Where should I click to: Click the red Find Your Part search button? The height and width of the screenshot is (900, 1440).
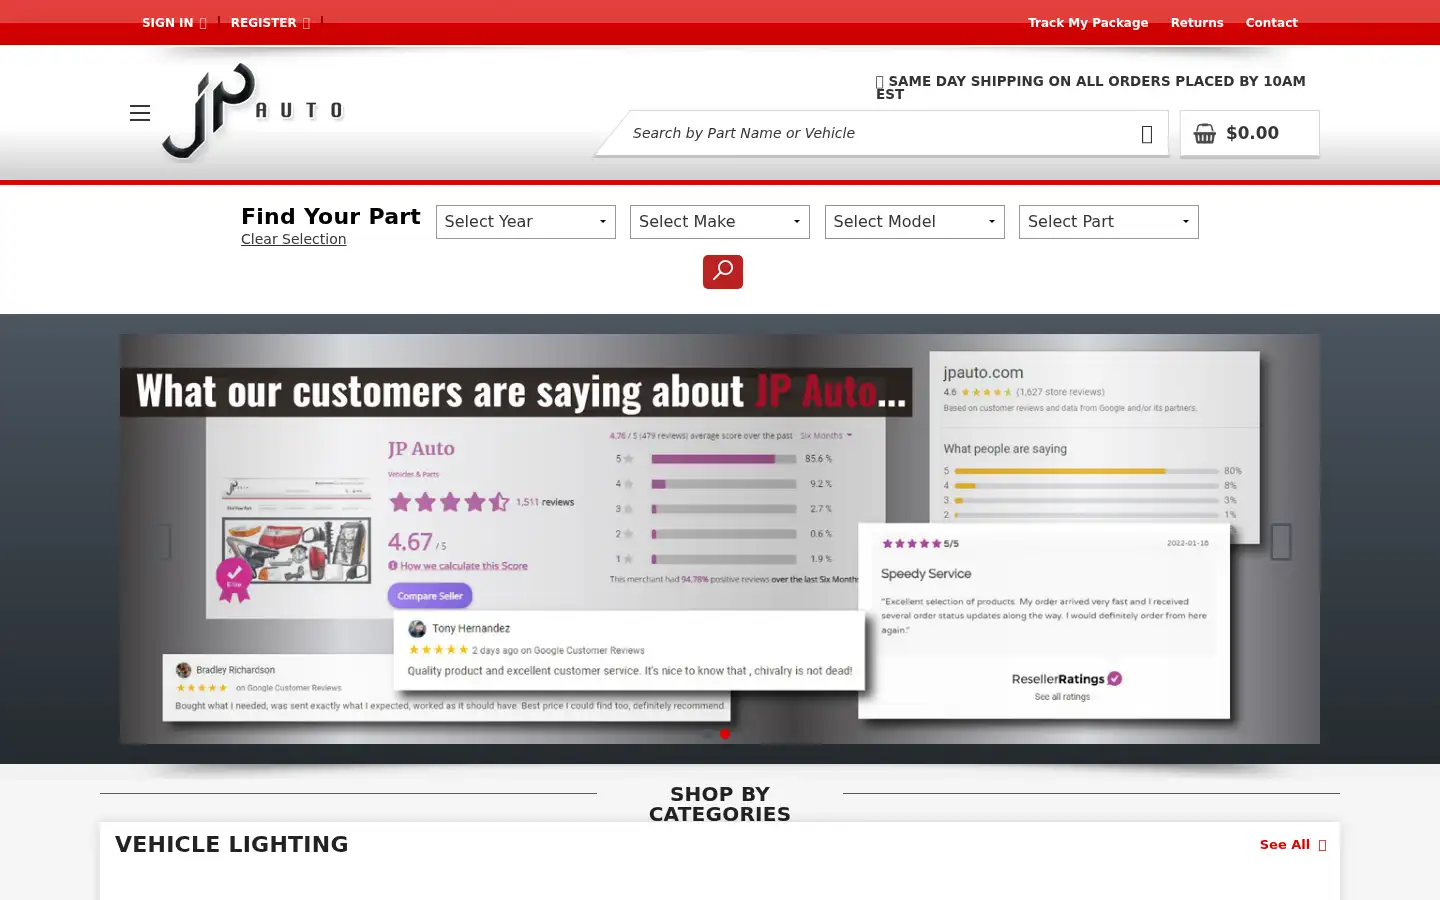point(723,272)
